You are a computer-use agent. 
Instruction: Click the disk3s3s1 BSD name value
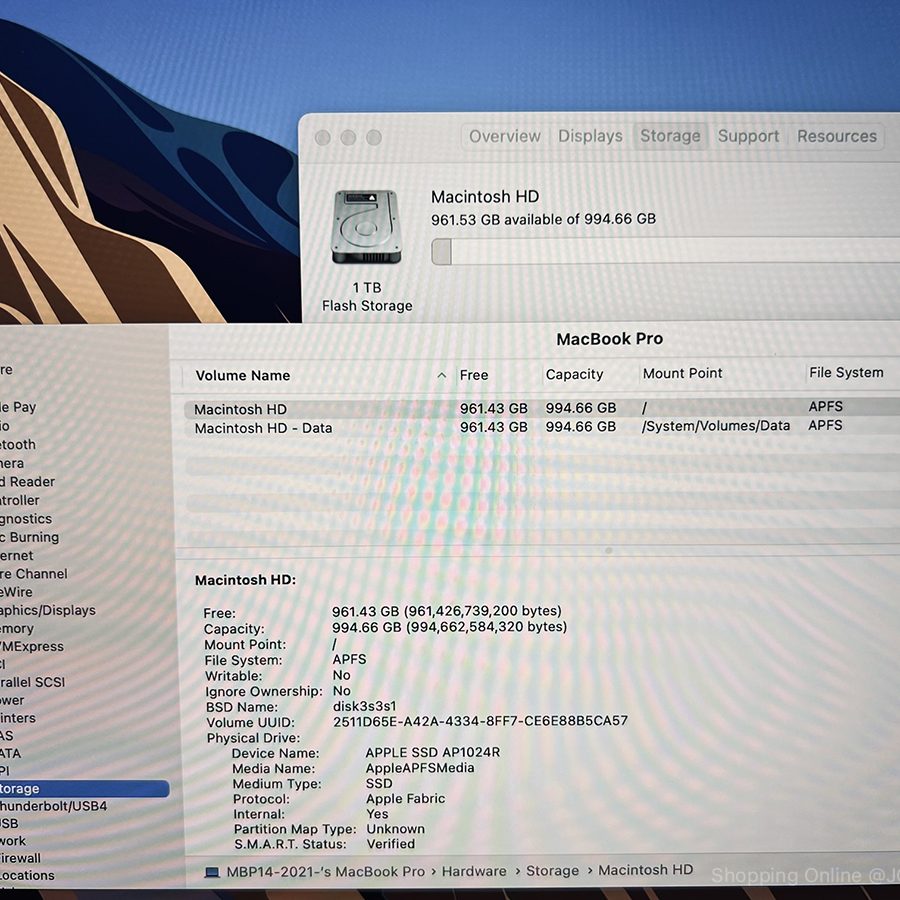click(364, 706)
